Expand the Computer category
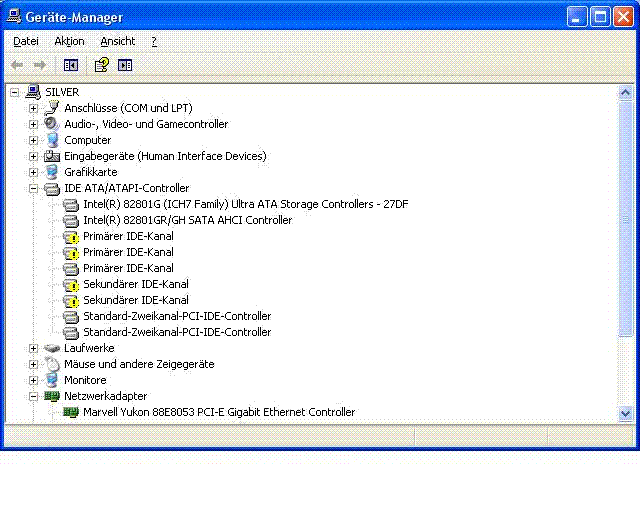 (33, 140)
